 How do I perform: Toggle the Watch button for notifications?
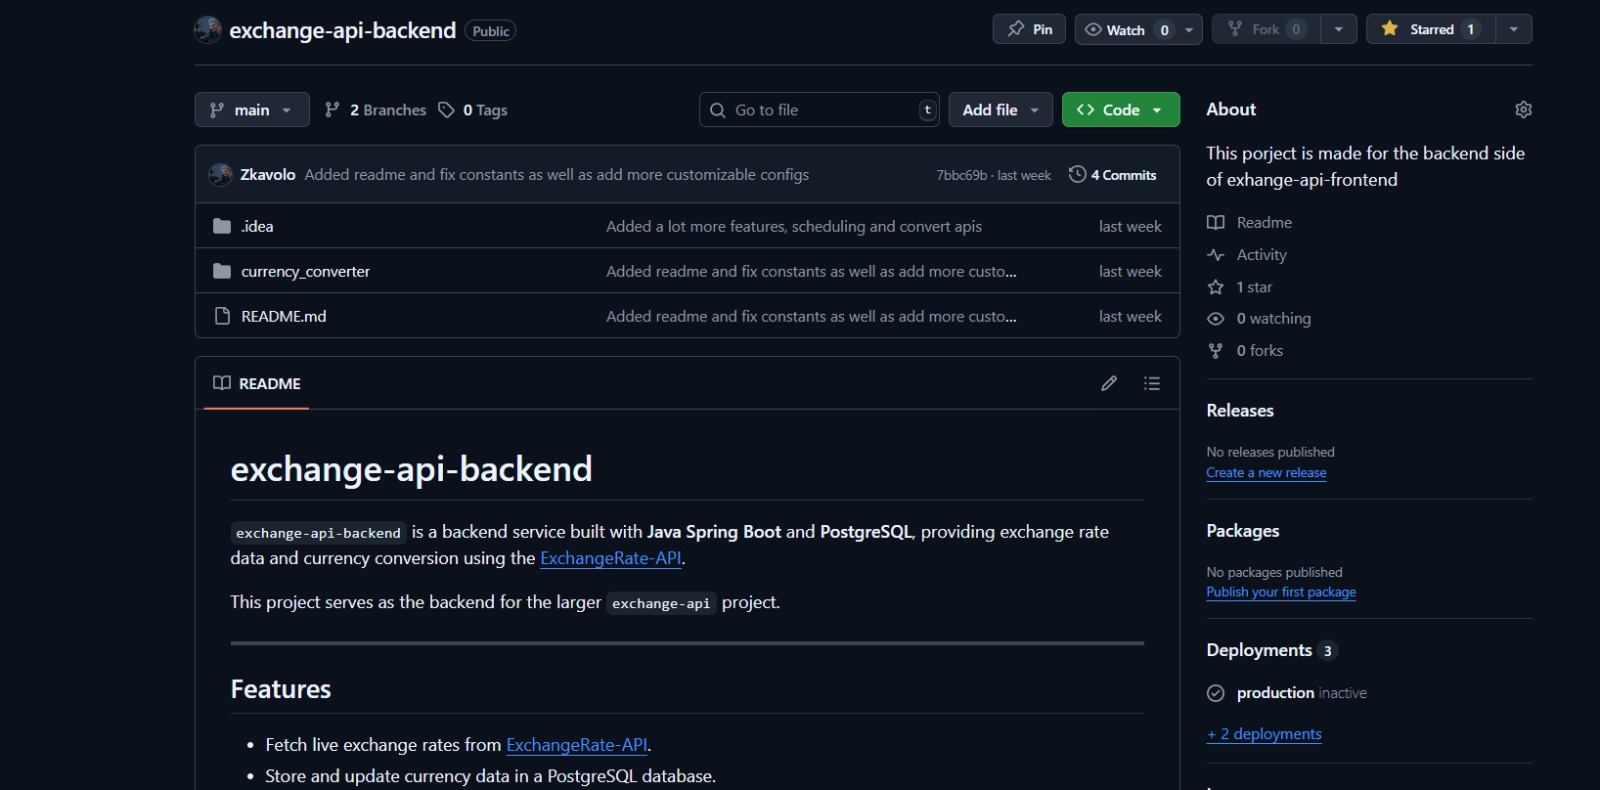[1126, 29]
